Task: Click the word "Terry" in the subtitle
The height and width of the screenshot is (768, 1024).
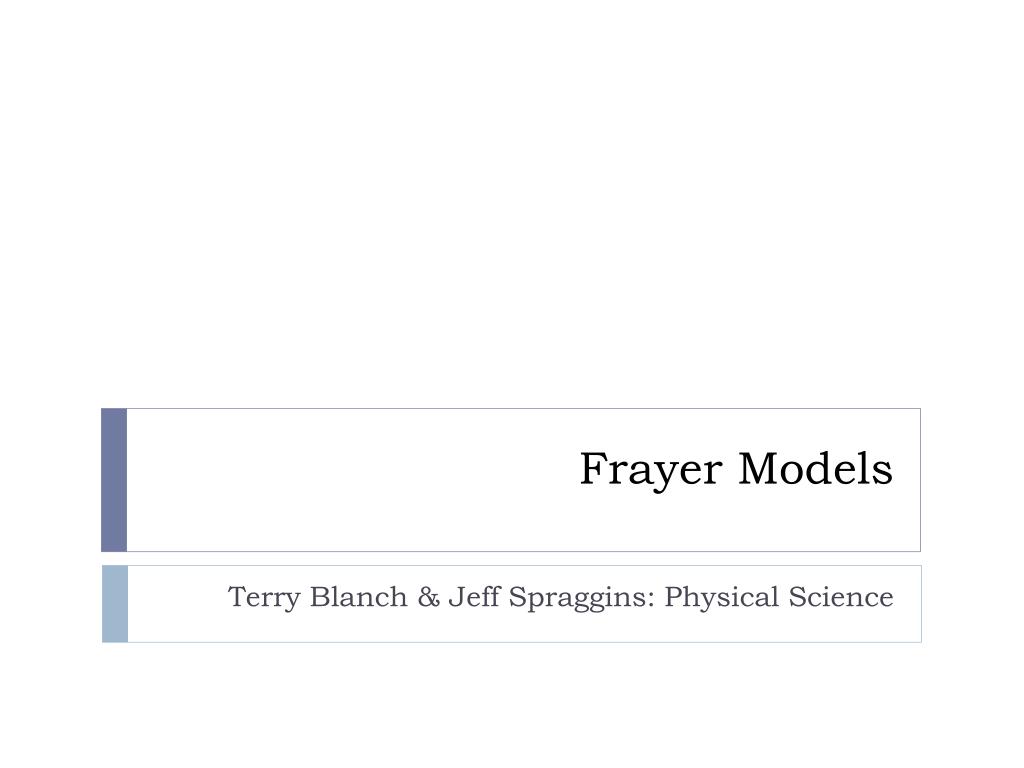Action: 264,598
